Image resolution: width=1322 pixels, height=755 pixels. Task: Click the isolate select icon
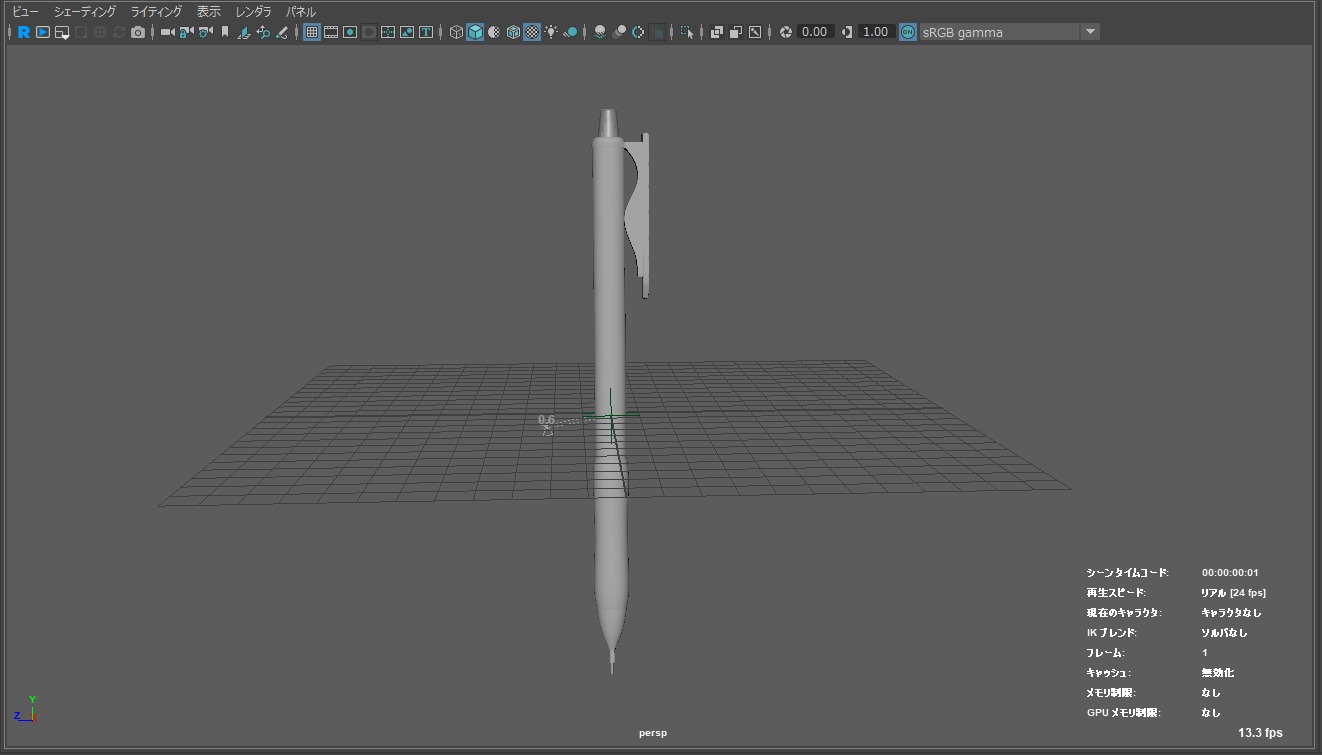click(687, 32)
